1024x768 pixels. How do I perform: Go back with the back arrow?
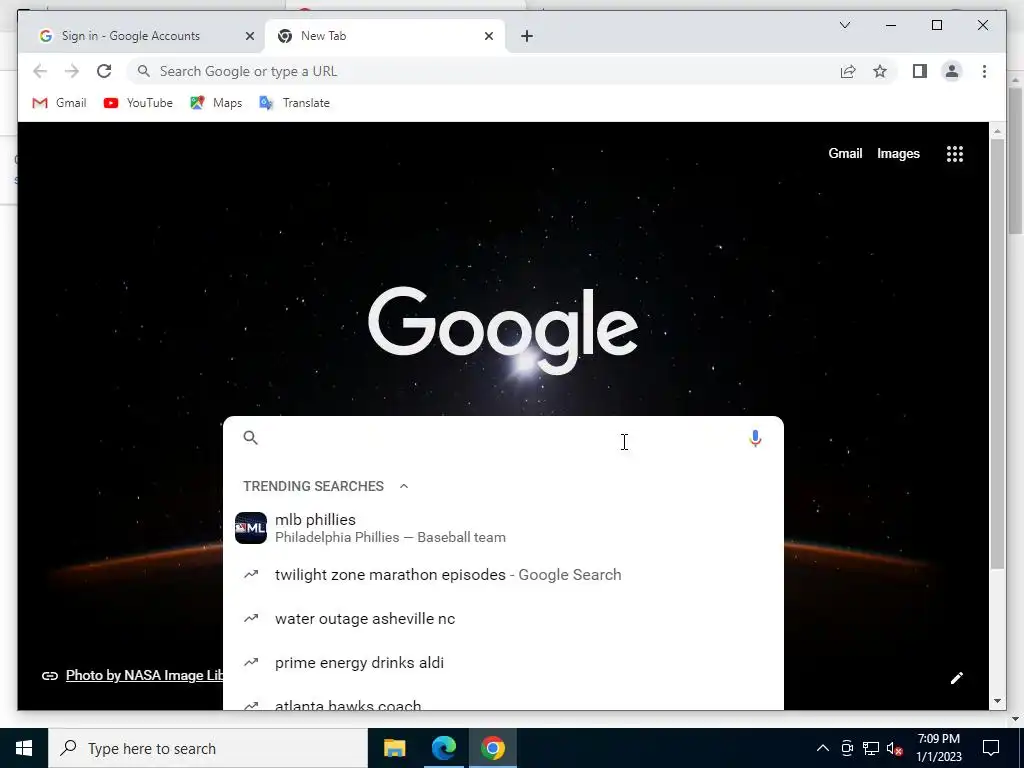pos(40,71)
